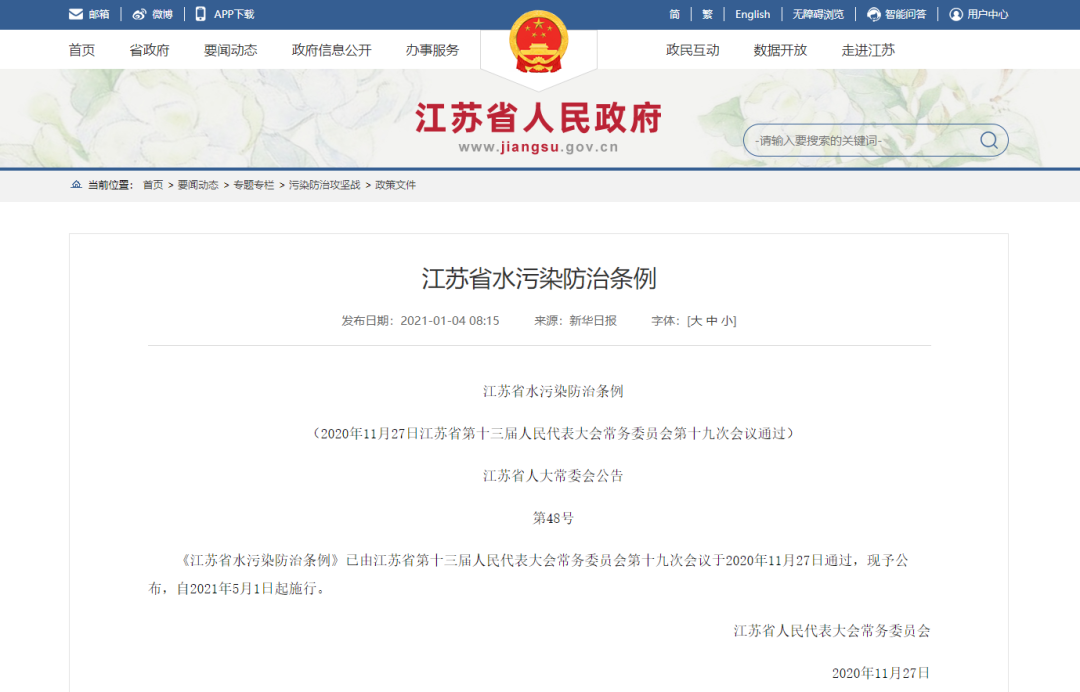The image size is (1080, 692).
Task: Select the 数据开放 navigation item
Action: (780, 50)
